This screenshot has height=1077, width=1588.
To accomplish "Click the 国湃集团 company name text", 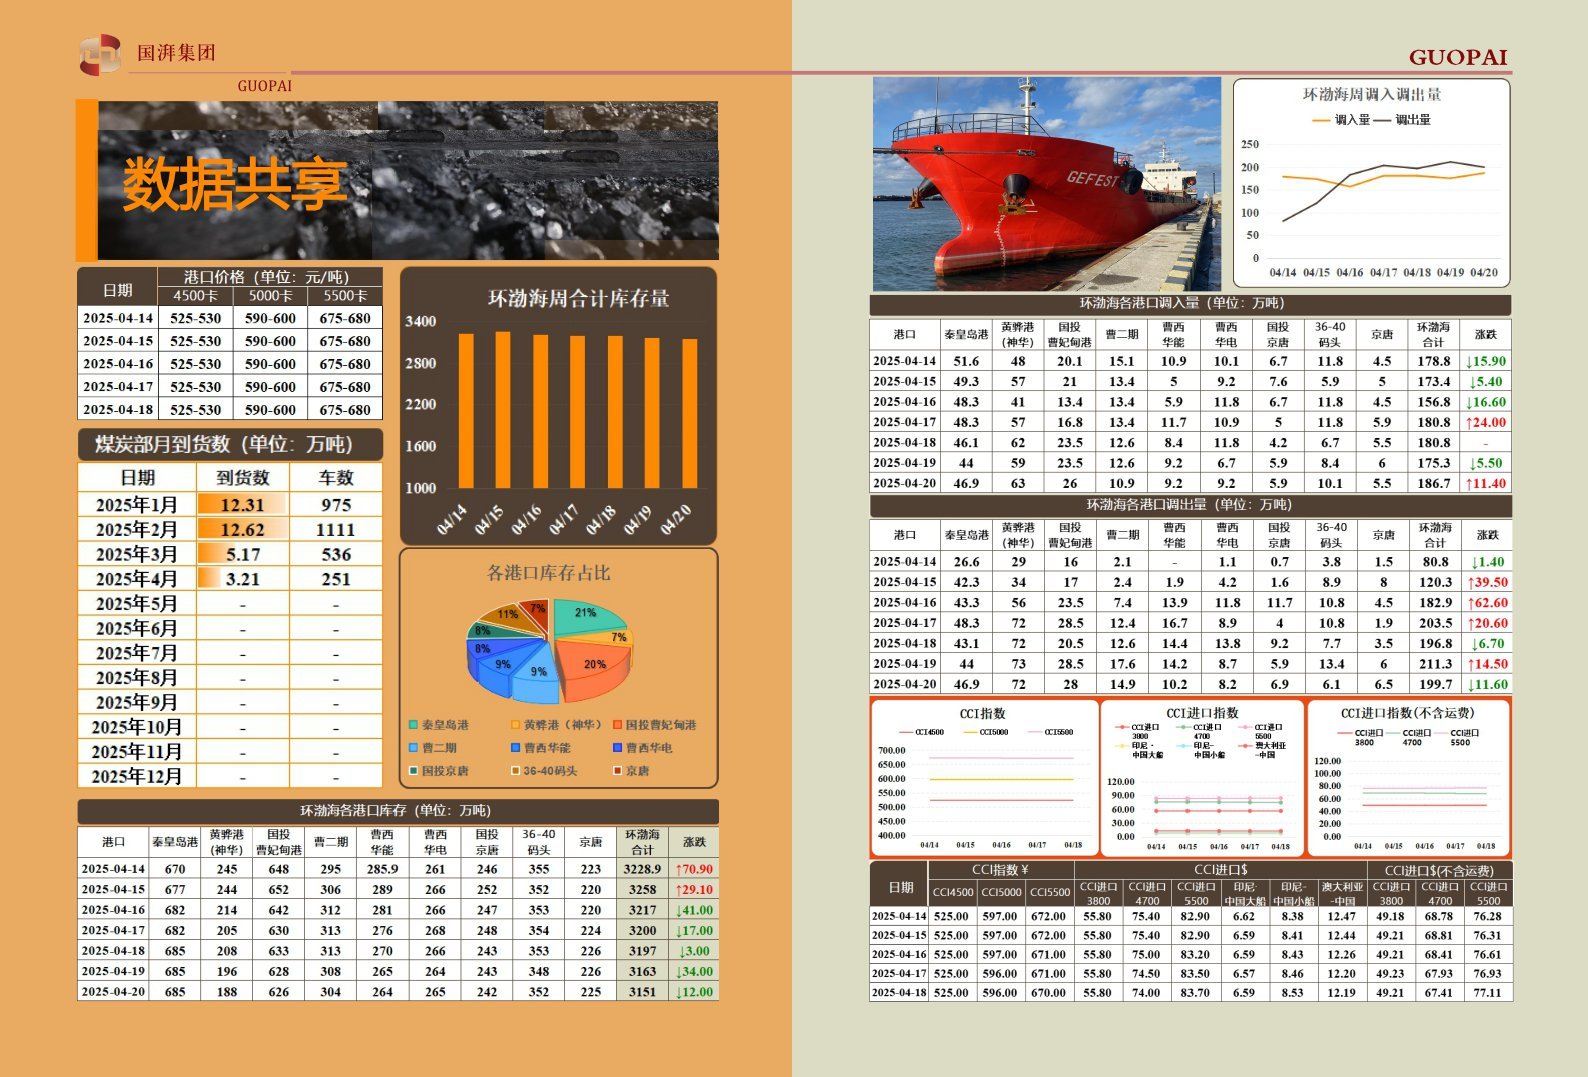I will [x=176, y=53].
